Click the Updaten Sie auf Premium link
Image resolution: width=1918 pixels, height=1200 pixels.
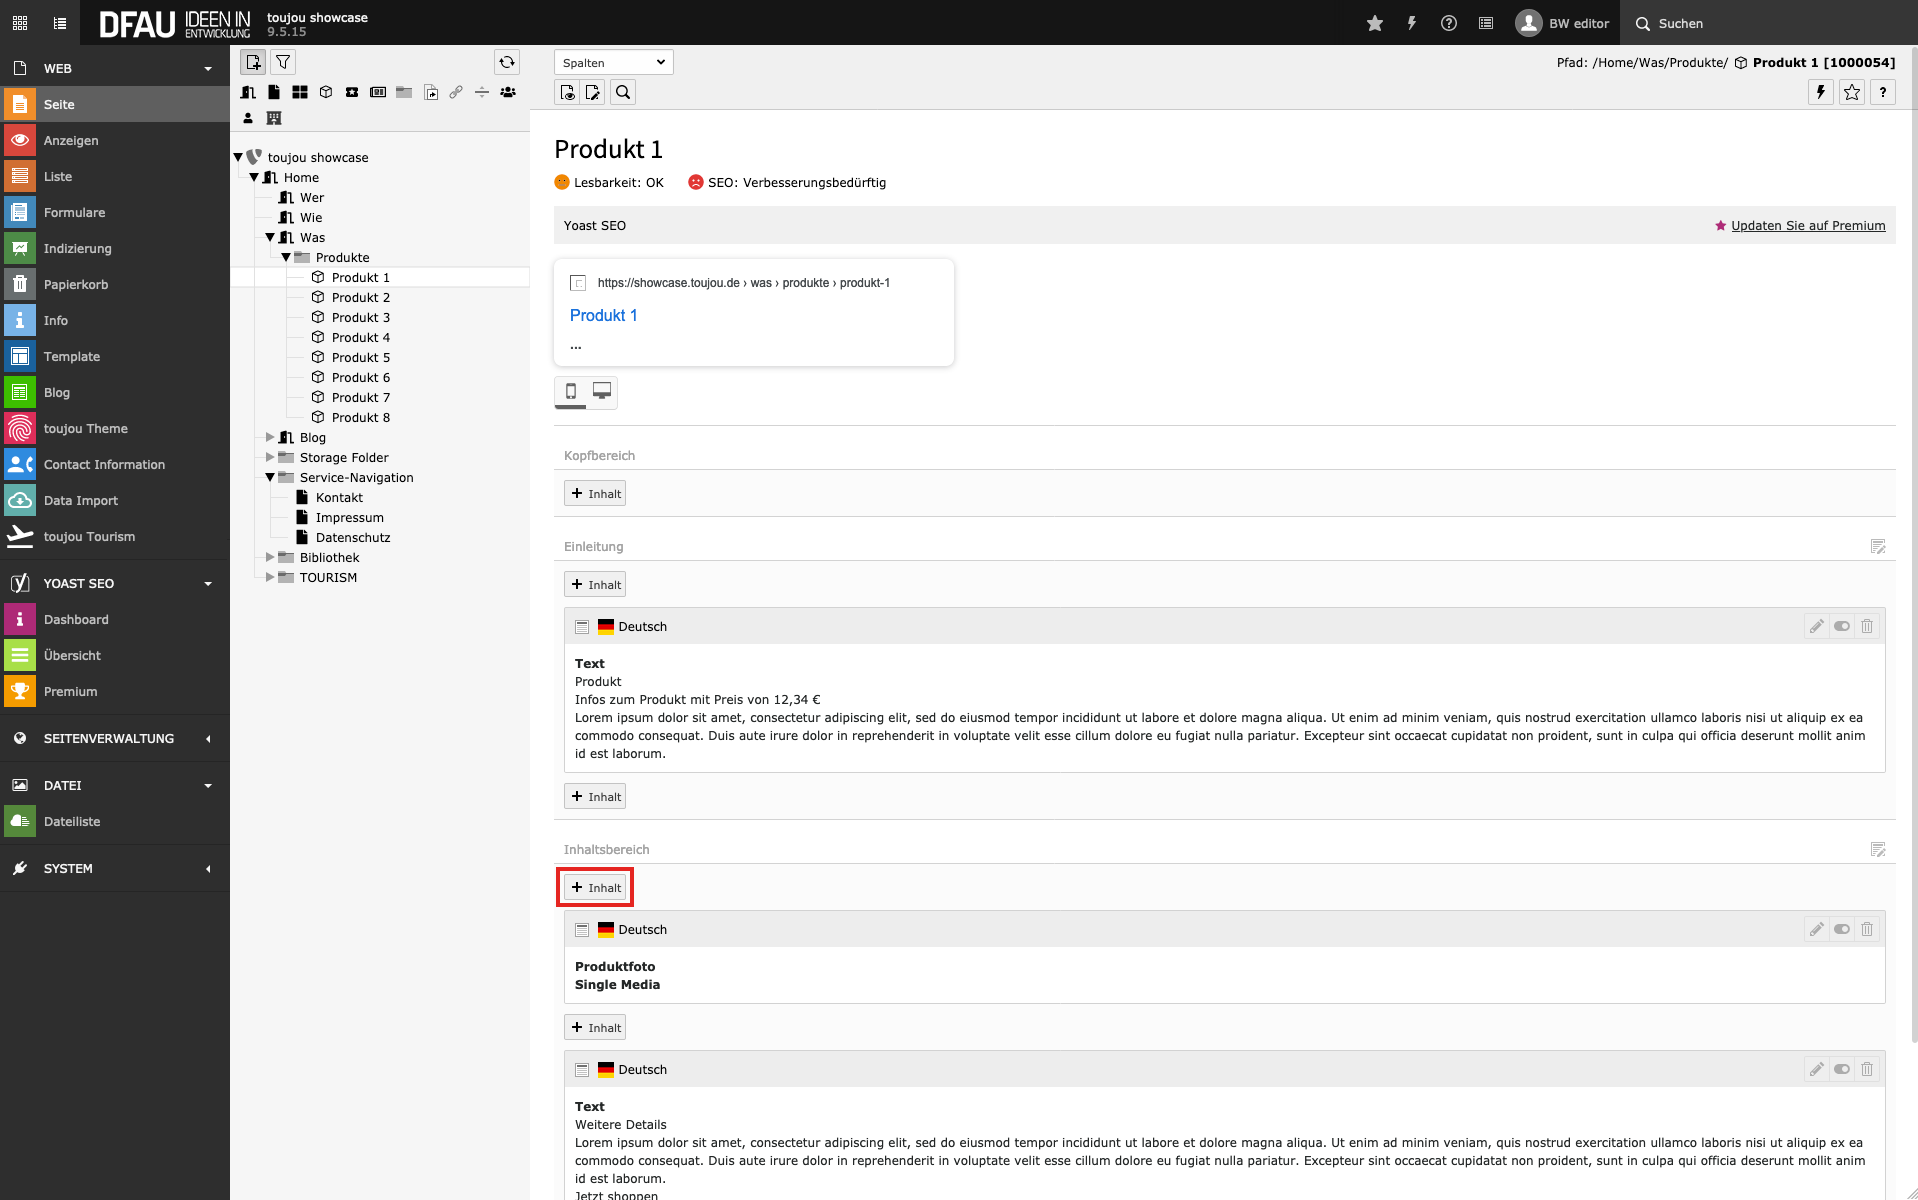(1808, 225)
